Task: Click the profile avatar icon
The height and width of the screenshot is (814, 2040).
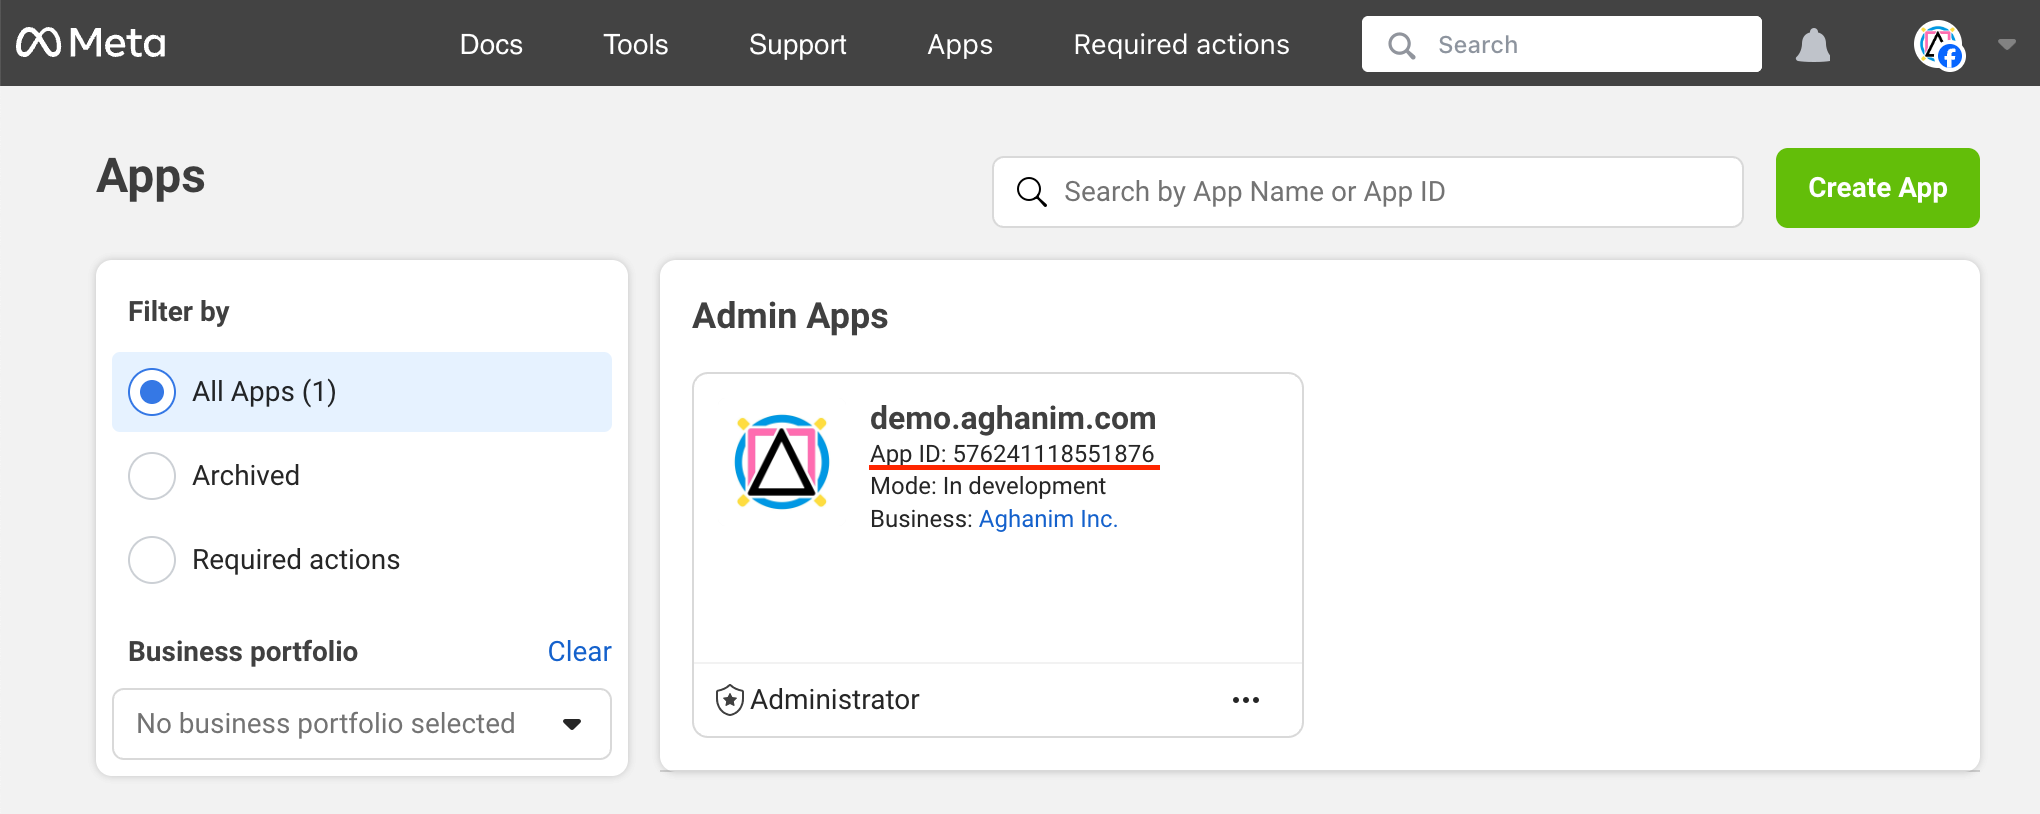Action: pos(1938,45)
